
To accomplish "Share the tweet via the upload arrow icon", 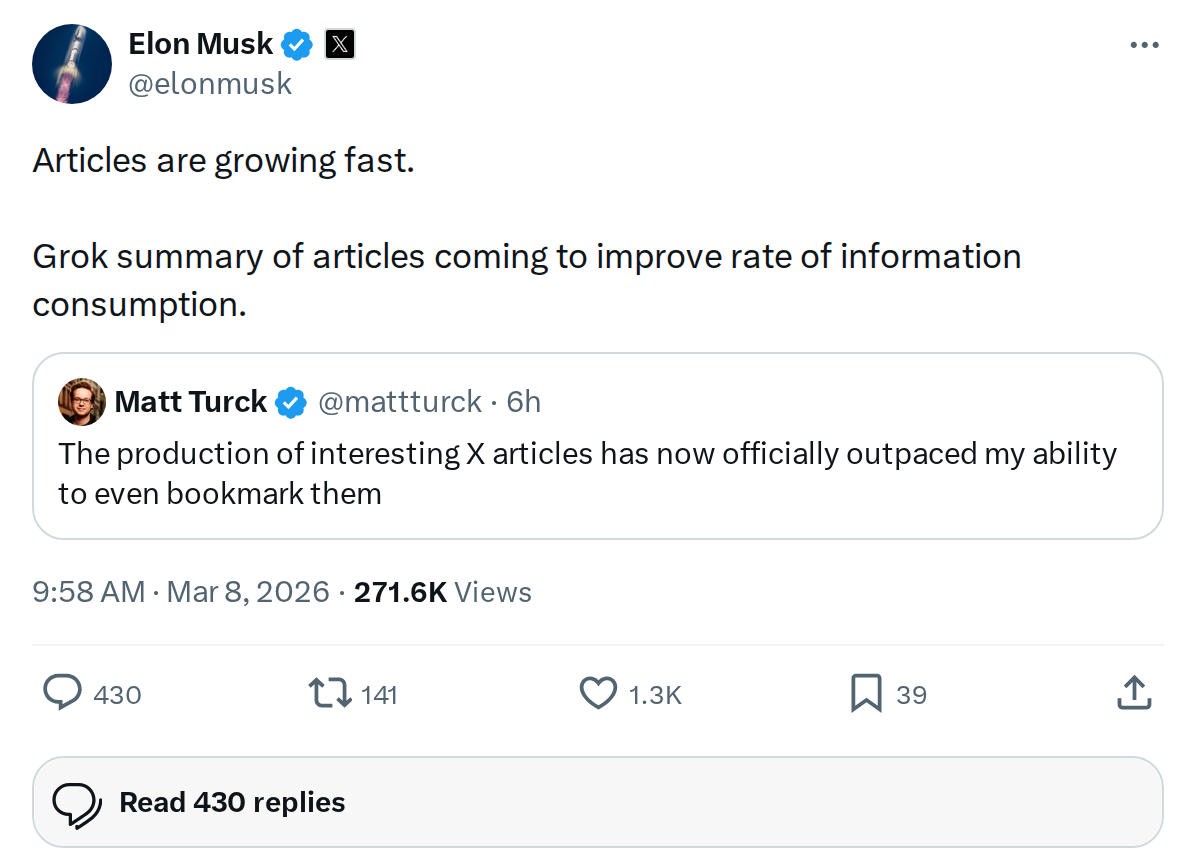I will [x=1133, y=691].
